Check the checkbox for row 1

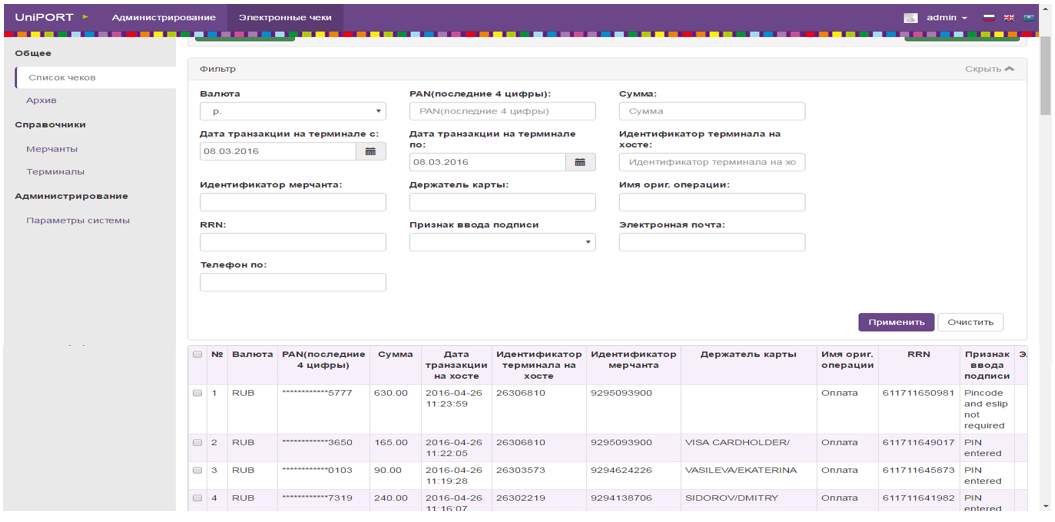(x=197, y=393)
